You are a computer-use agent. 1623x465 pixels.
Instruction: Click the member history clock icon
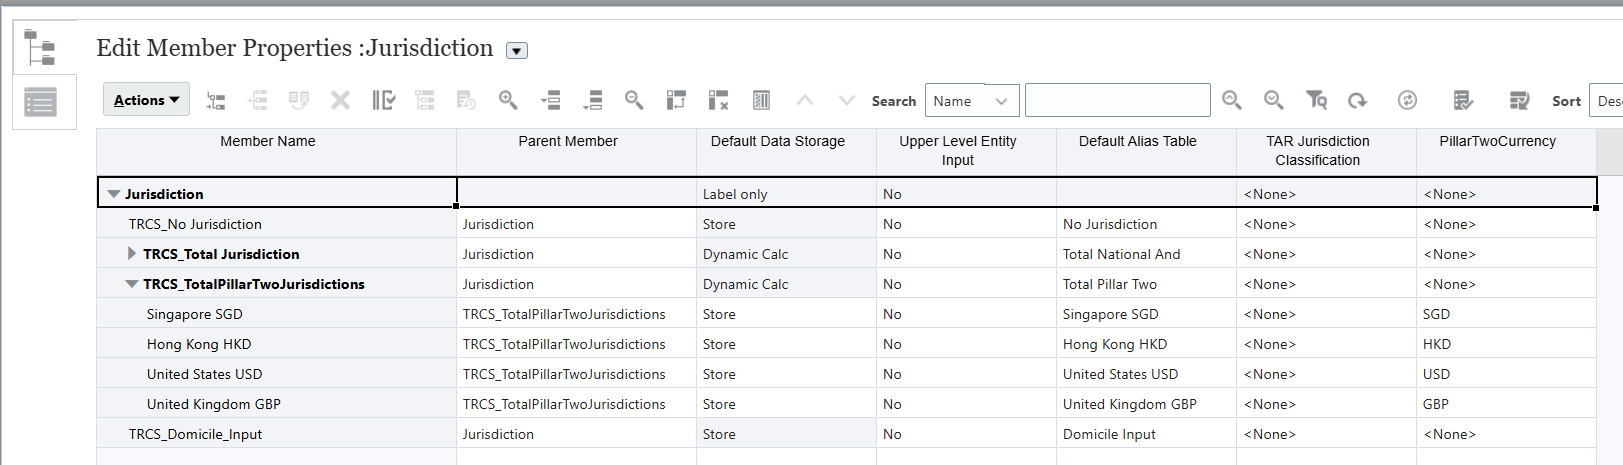[466, 100]
